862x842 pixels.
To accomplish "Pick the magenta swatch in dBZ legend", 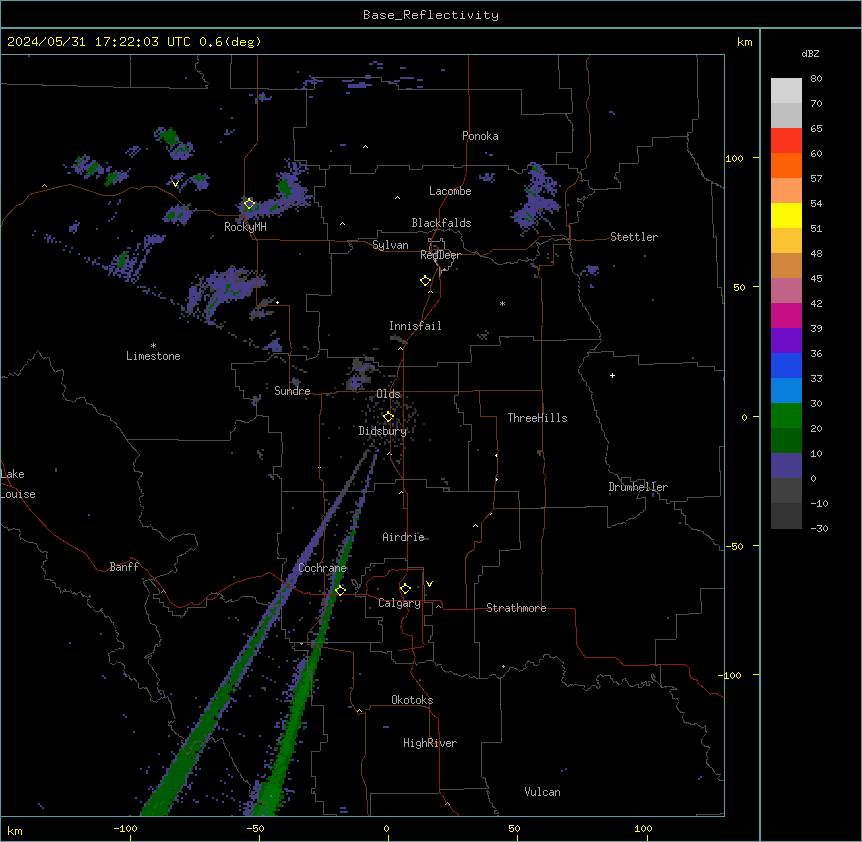I will 786,315.
